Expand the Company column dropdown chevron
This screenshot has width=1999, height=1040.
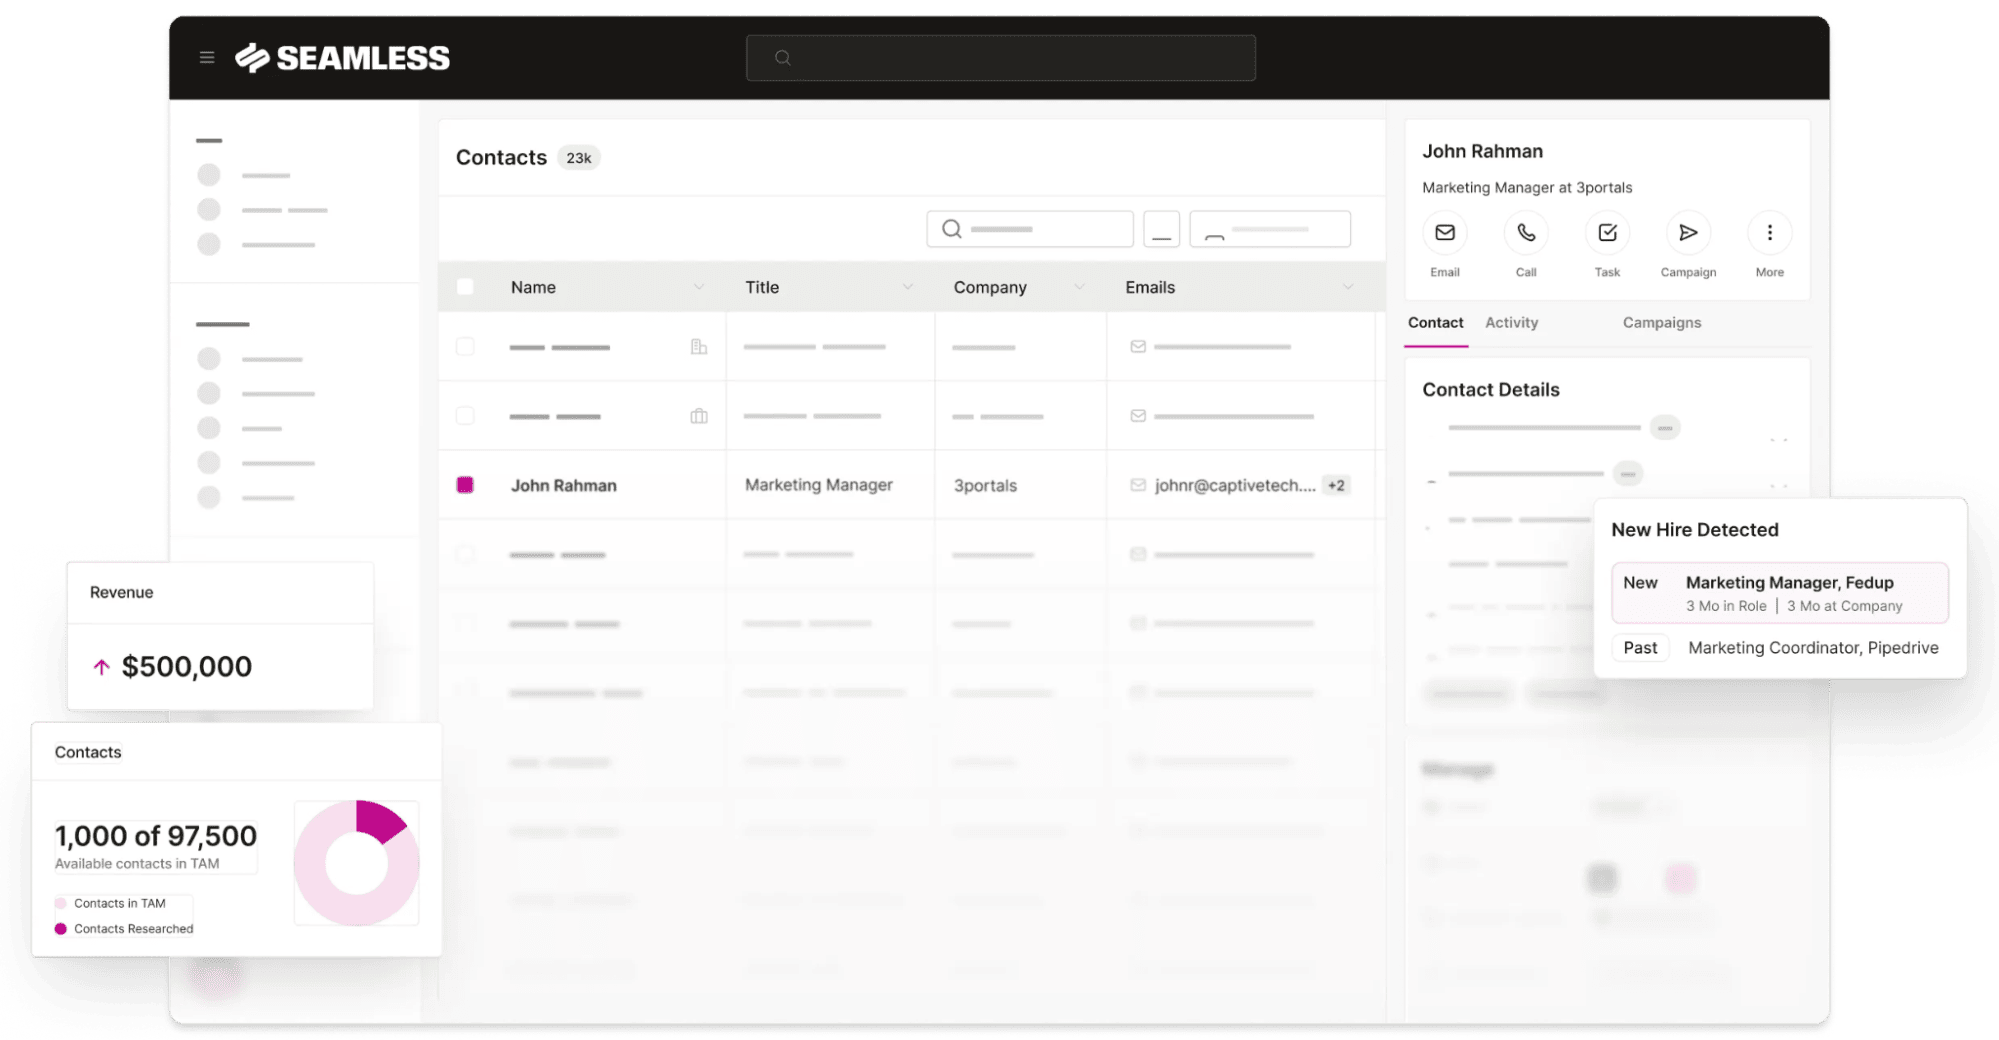tap(1079, 287)
